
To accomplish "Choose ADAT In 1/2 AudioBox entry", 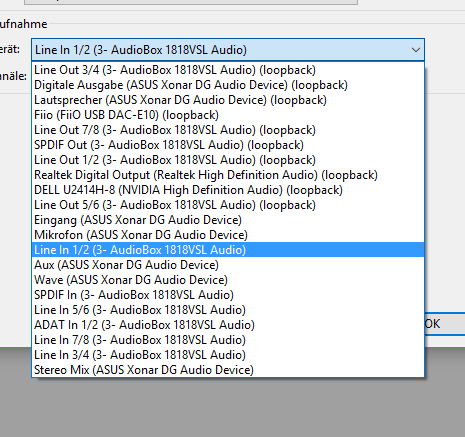I will click(228, 325).
